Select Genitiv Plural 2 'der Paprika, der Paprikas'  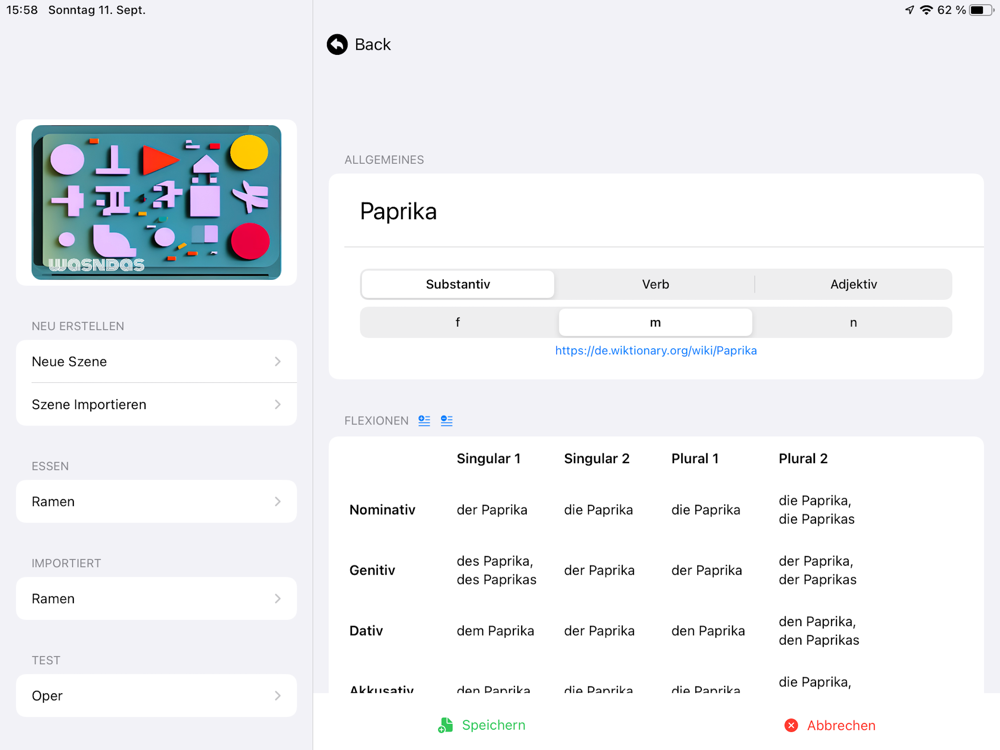818,571
